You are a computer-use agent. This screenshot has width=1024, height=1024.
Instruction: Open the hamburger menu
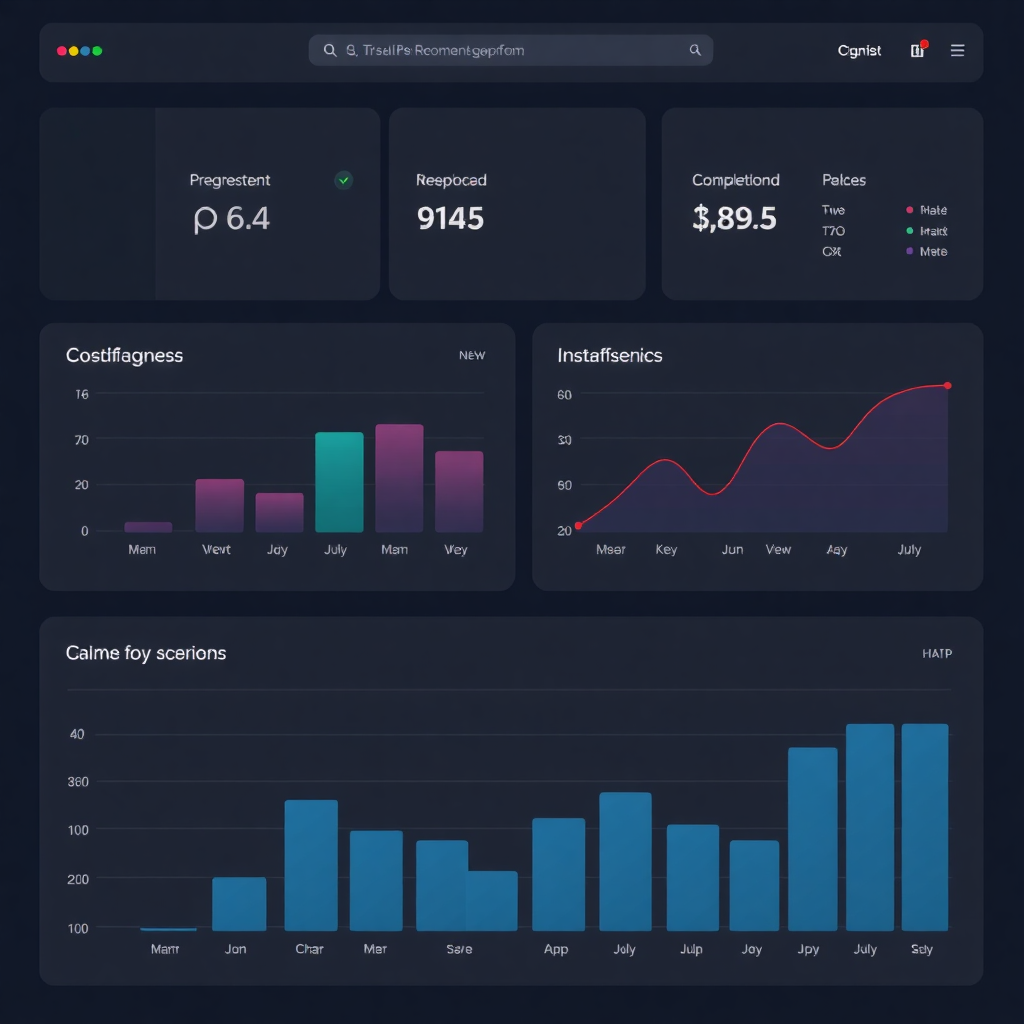[957, 50]
